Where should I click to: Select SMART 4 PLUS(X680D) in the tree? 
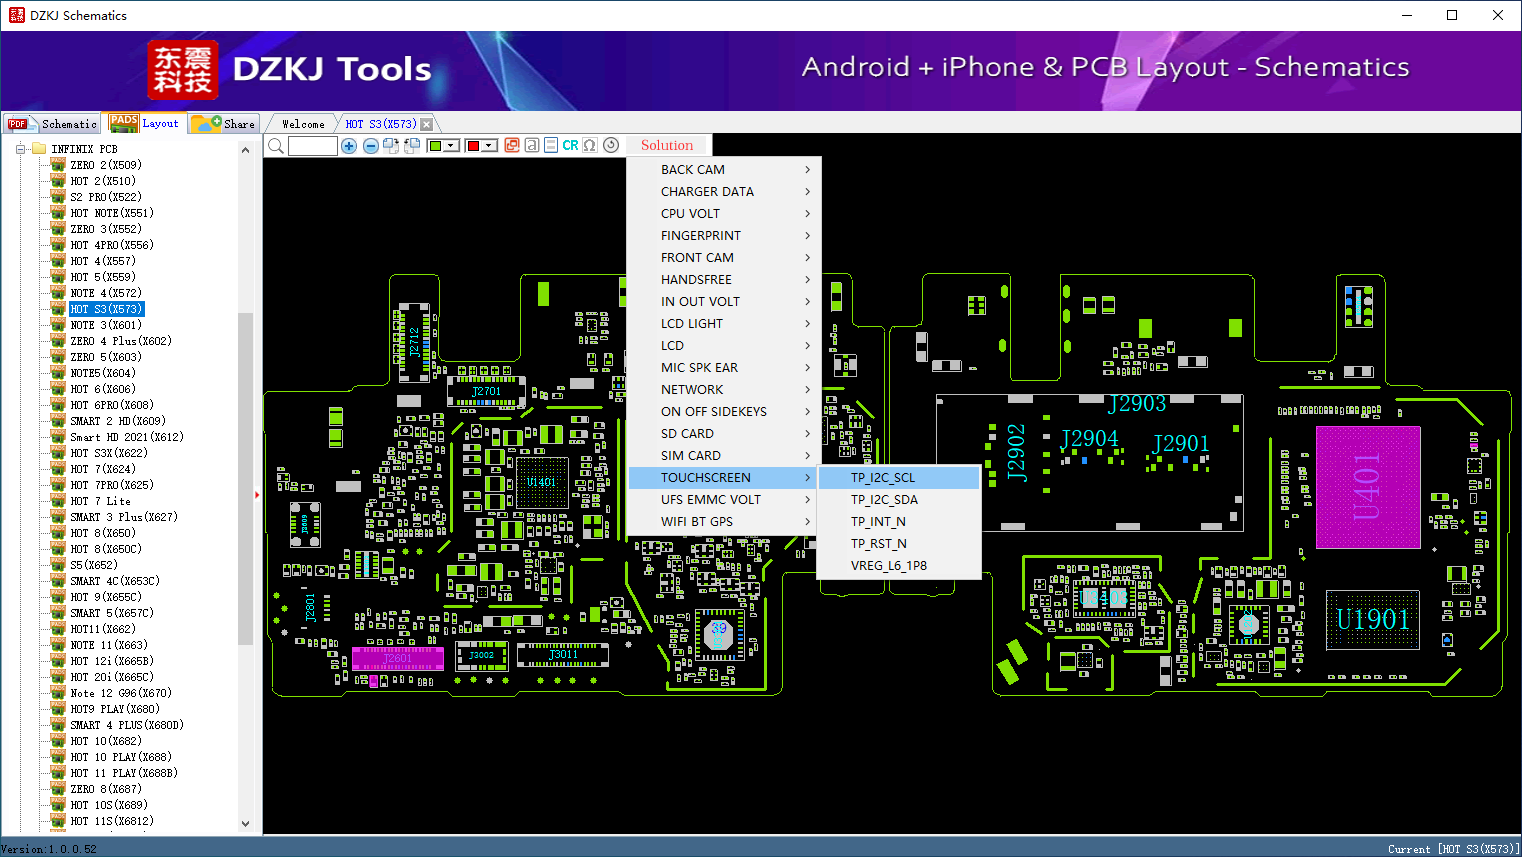pyautogui.click(x=127, y=725)
